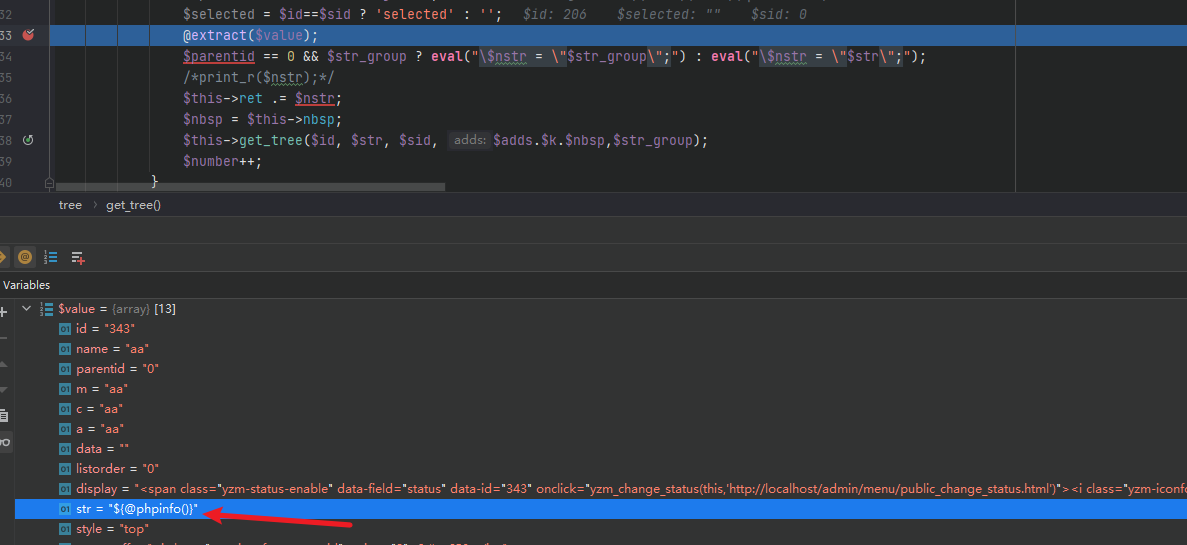Click the array type icon beside $value
The height and width of the screenshot is (545, 1187).
click(x=46, y=309)
